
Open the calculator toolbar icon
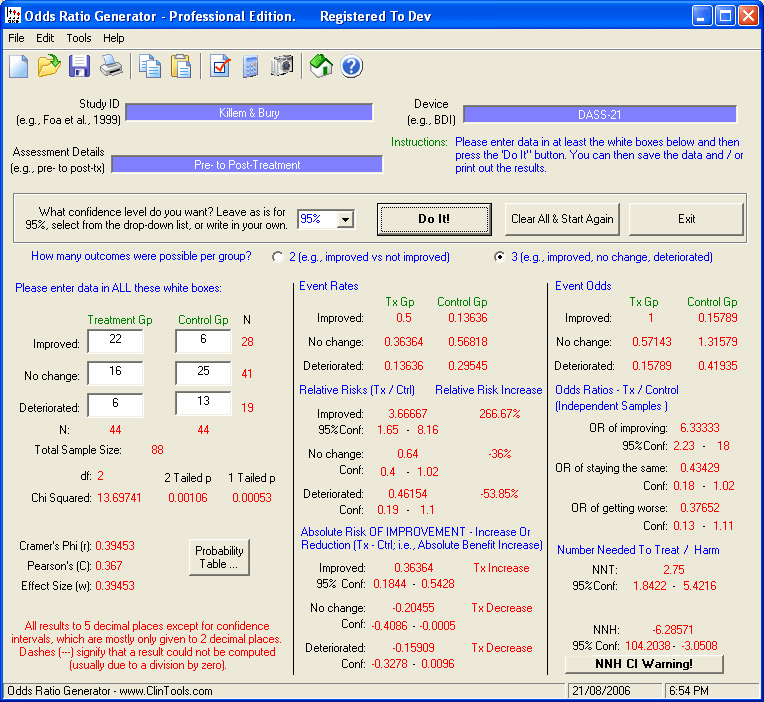[x=251, y=67]
